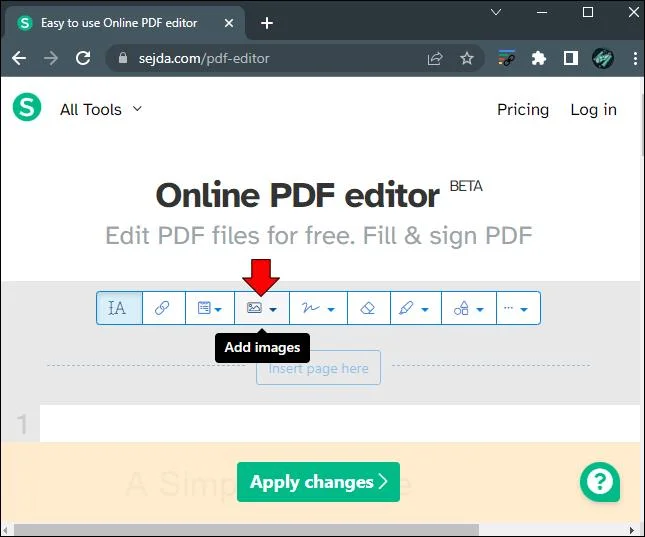Select the Shapes tool icon

[461, 308]
